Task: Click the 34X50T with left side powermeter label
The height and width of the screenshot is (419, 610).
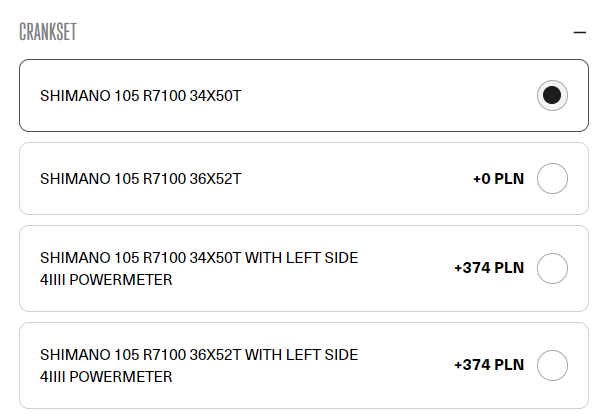Action: coord(198,258)
